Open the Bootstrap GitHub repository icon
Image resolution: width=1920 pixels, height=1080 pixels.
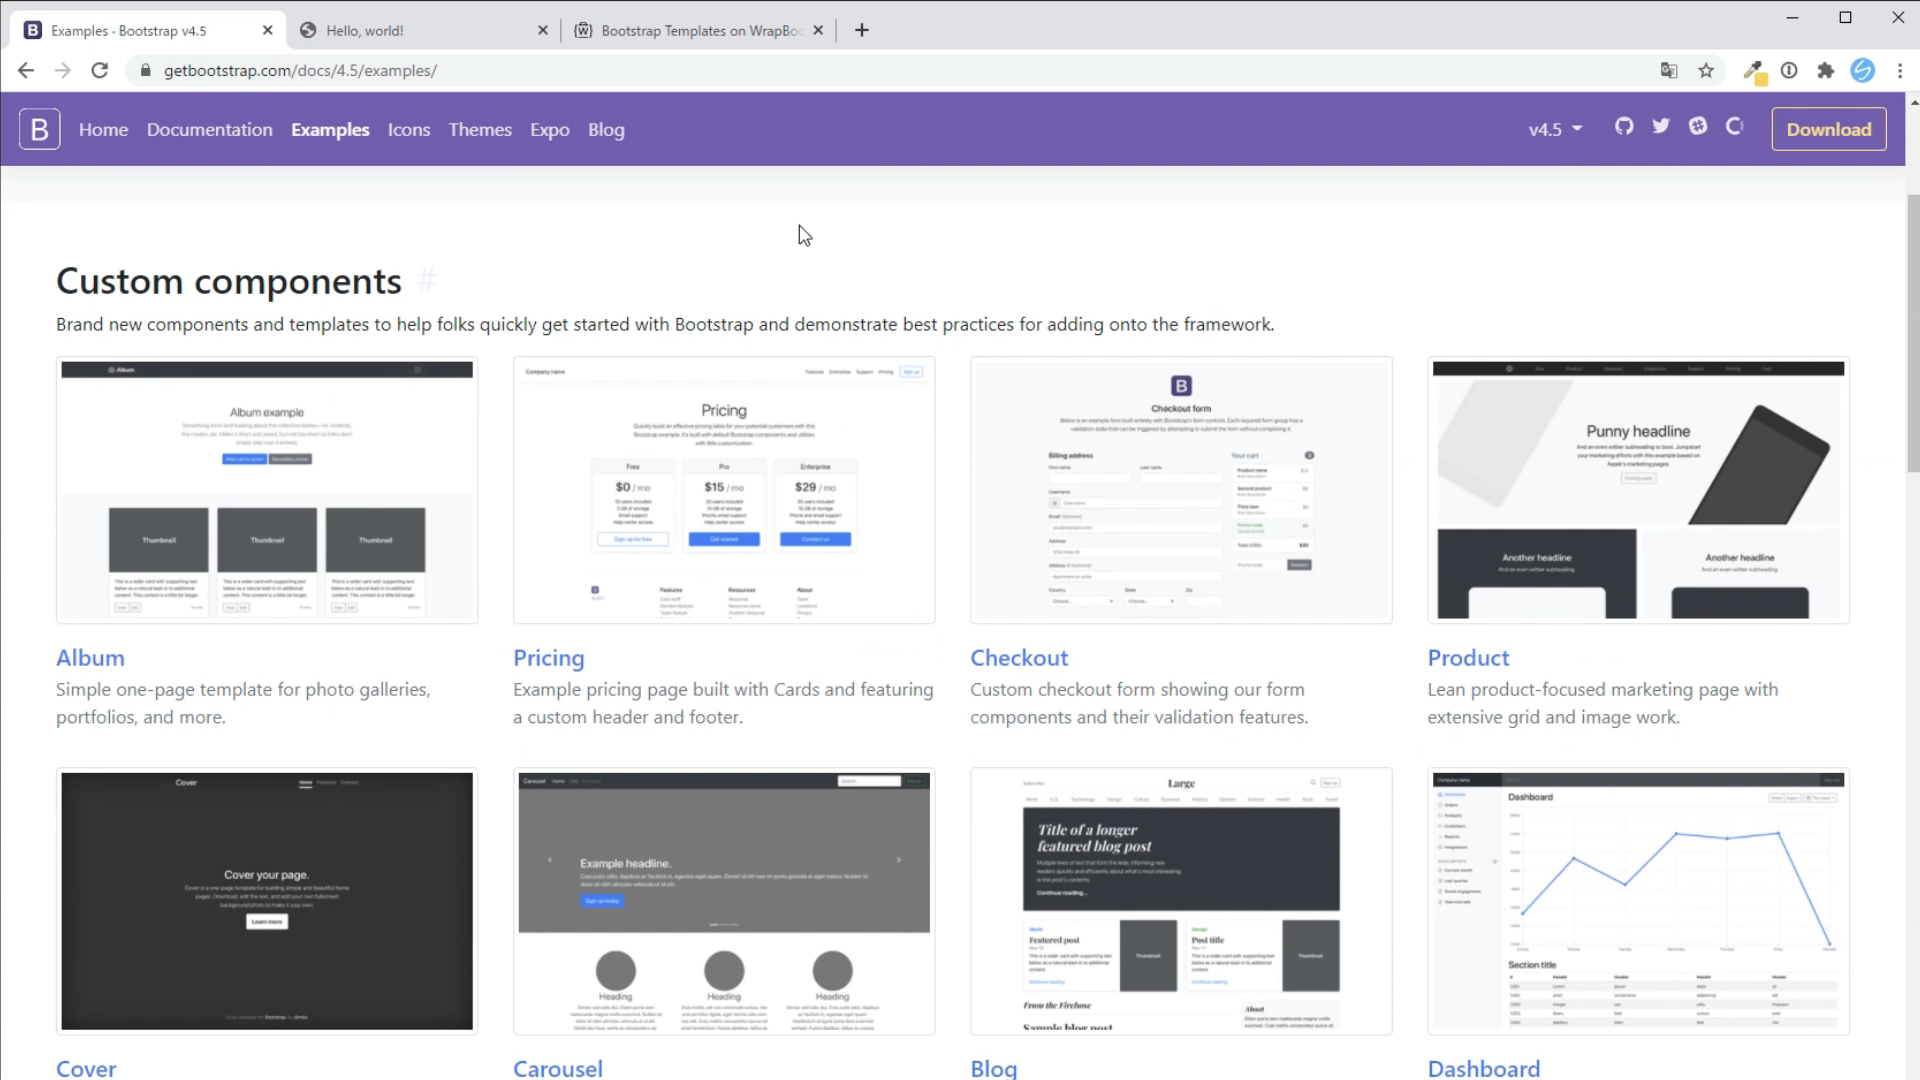coord(1625,126)
